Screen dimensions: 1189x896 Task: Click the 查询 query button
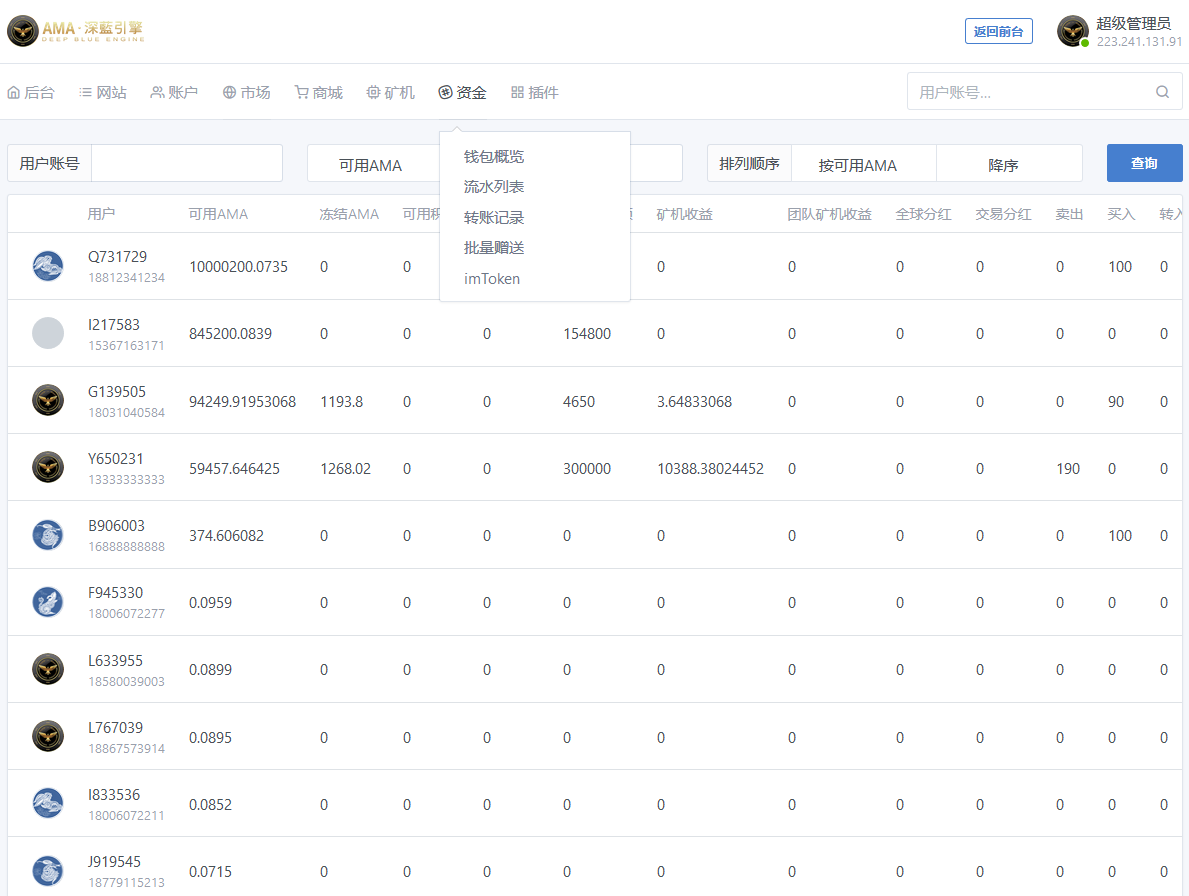pyautogui.click(x=1144, y=163)
